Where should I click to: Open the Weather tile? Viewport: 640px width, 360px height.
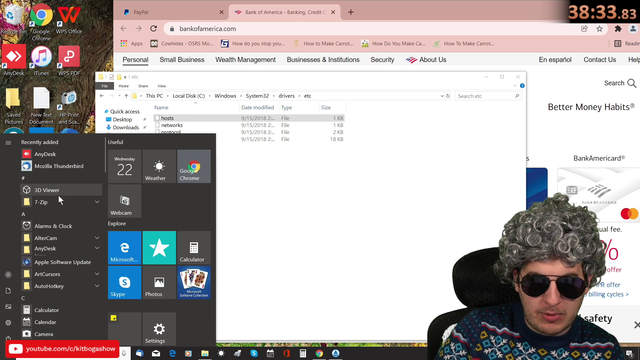click(159, 166)
